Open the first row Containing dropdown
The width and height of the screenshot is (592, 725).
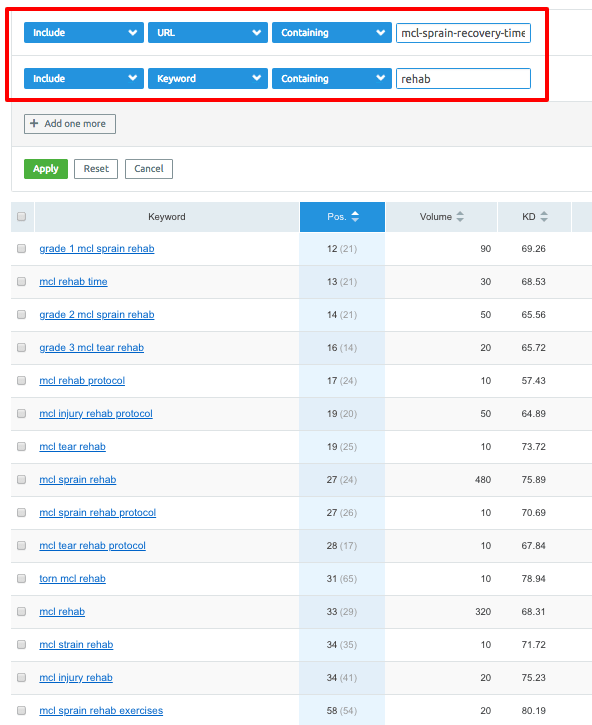332,33
